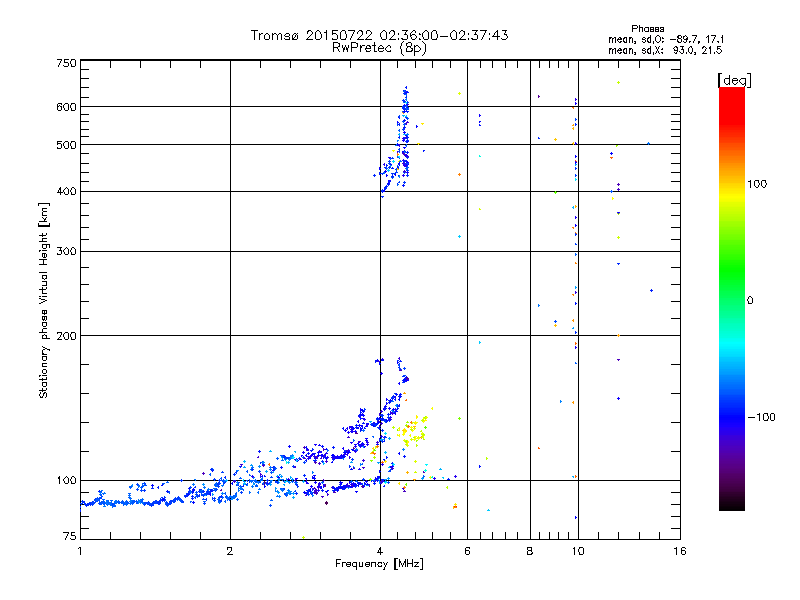800x600 pixels.
Task: Click the x-axis tick '8'
Action: click(x=530, y=551)
